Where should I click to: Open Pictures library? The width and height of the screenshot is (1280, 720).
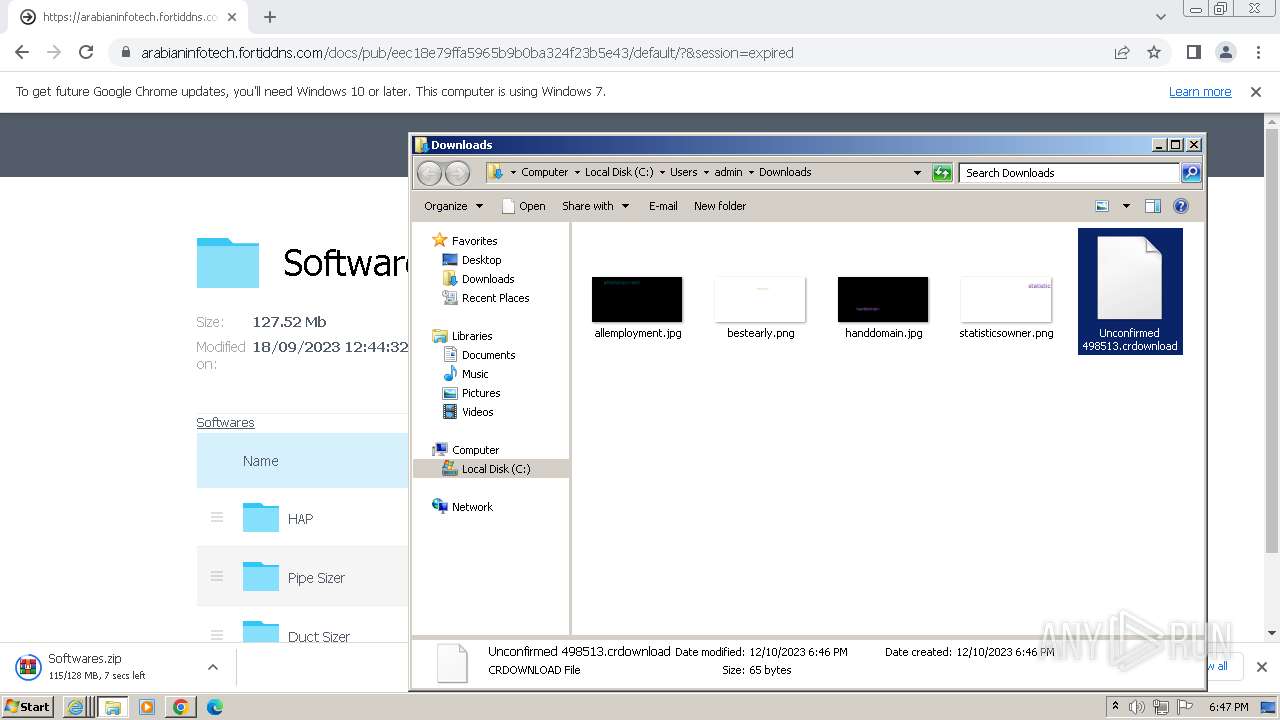pos(480,393)
